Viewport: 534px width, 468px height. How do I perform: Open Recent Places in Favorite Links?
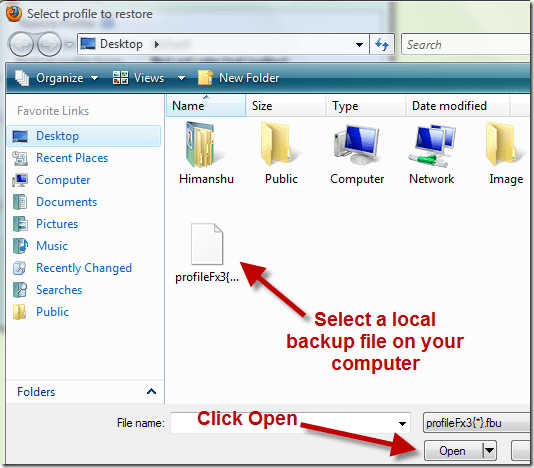[72, 158]
